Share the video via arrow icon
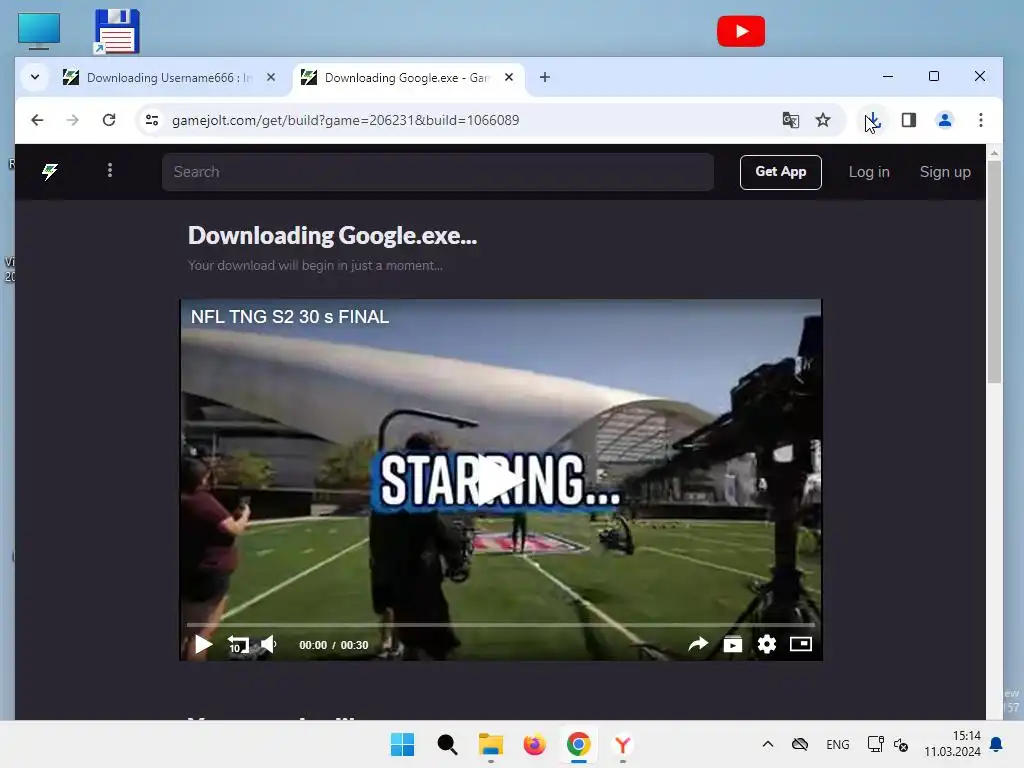 click(x=697, y=645)
